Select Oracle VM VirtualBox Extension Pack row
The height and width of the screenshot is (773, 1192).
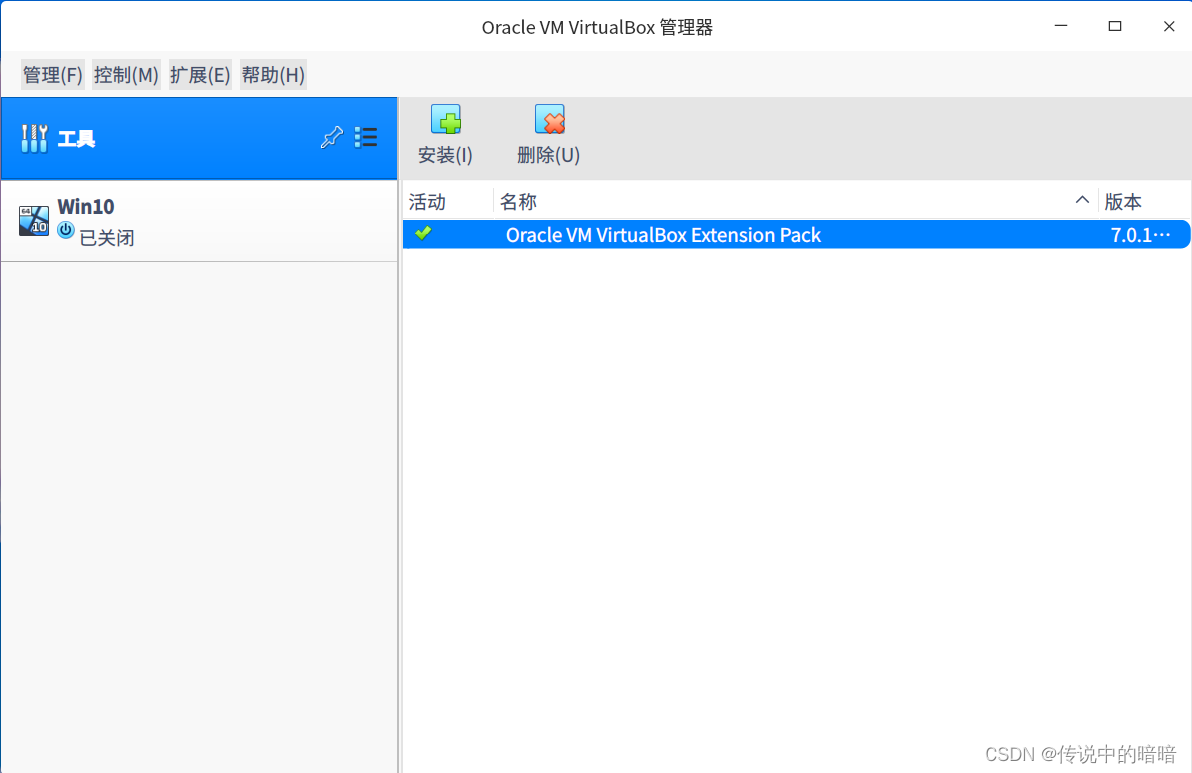point(797,235)
